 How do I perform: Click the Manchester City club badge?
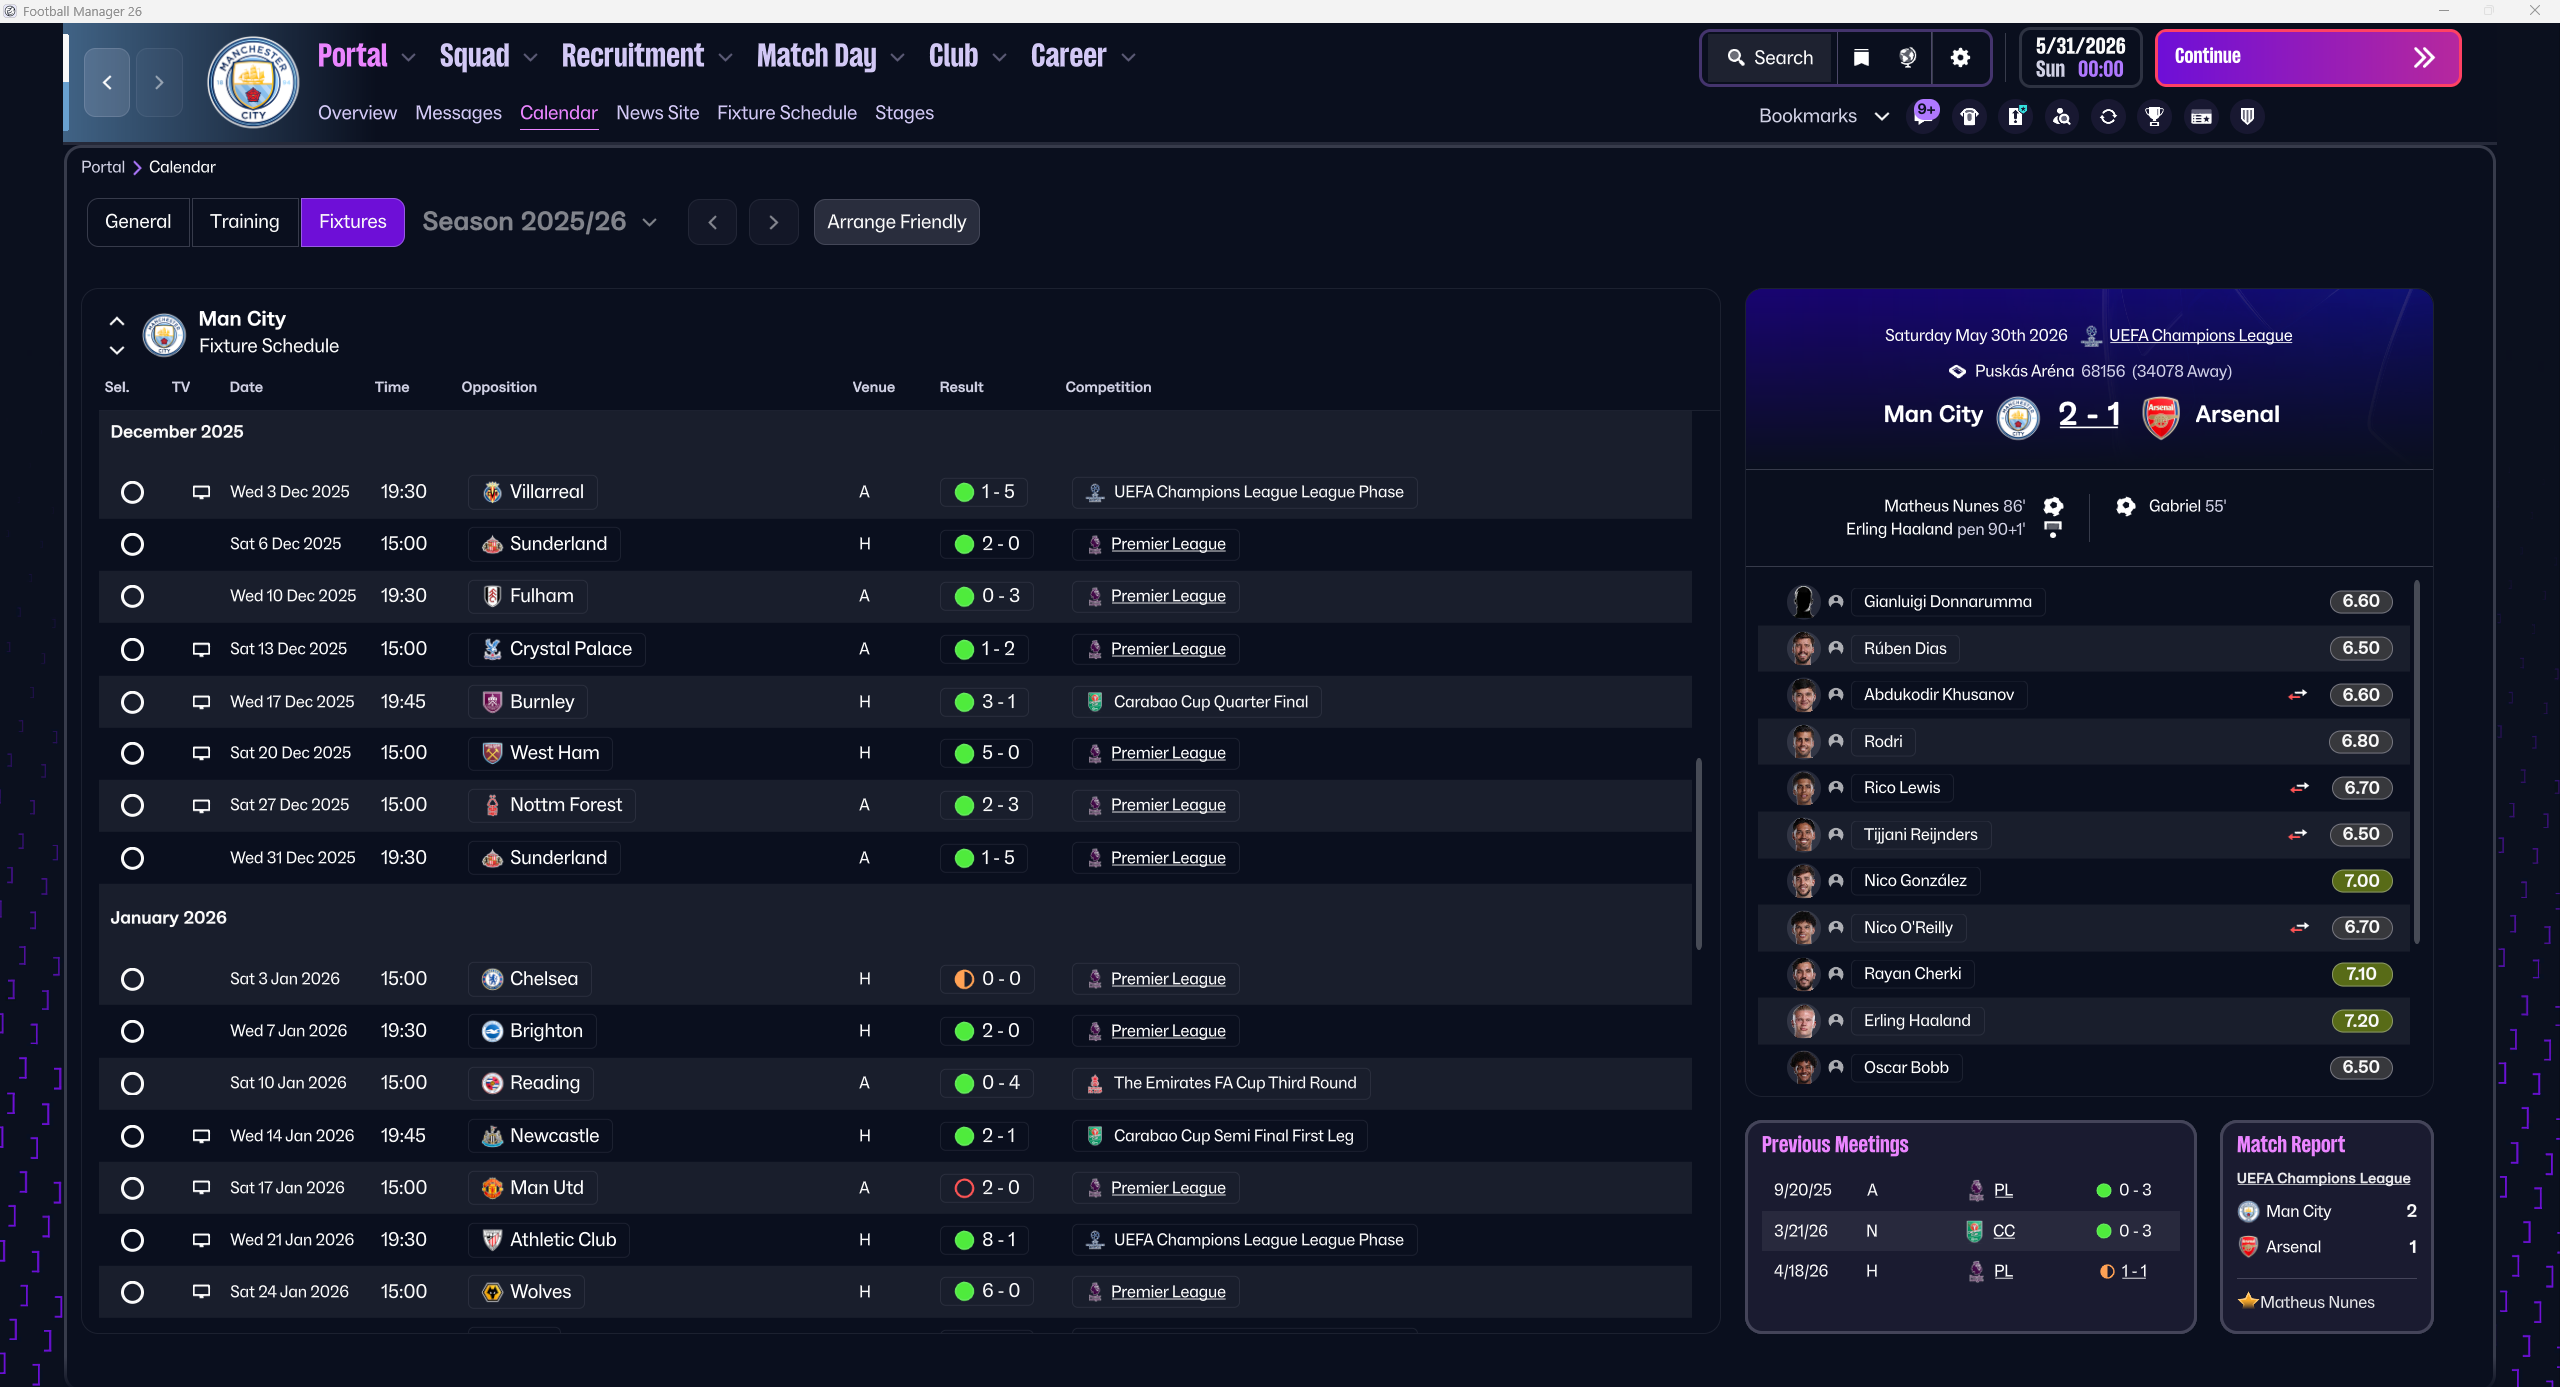[252, 82]
